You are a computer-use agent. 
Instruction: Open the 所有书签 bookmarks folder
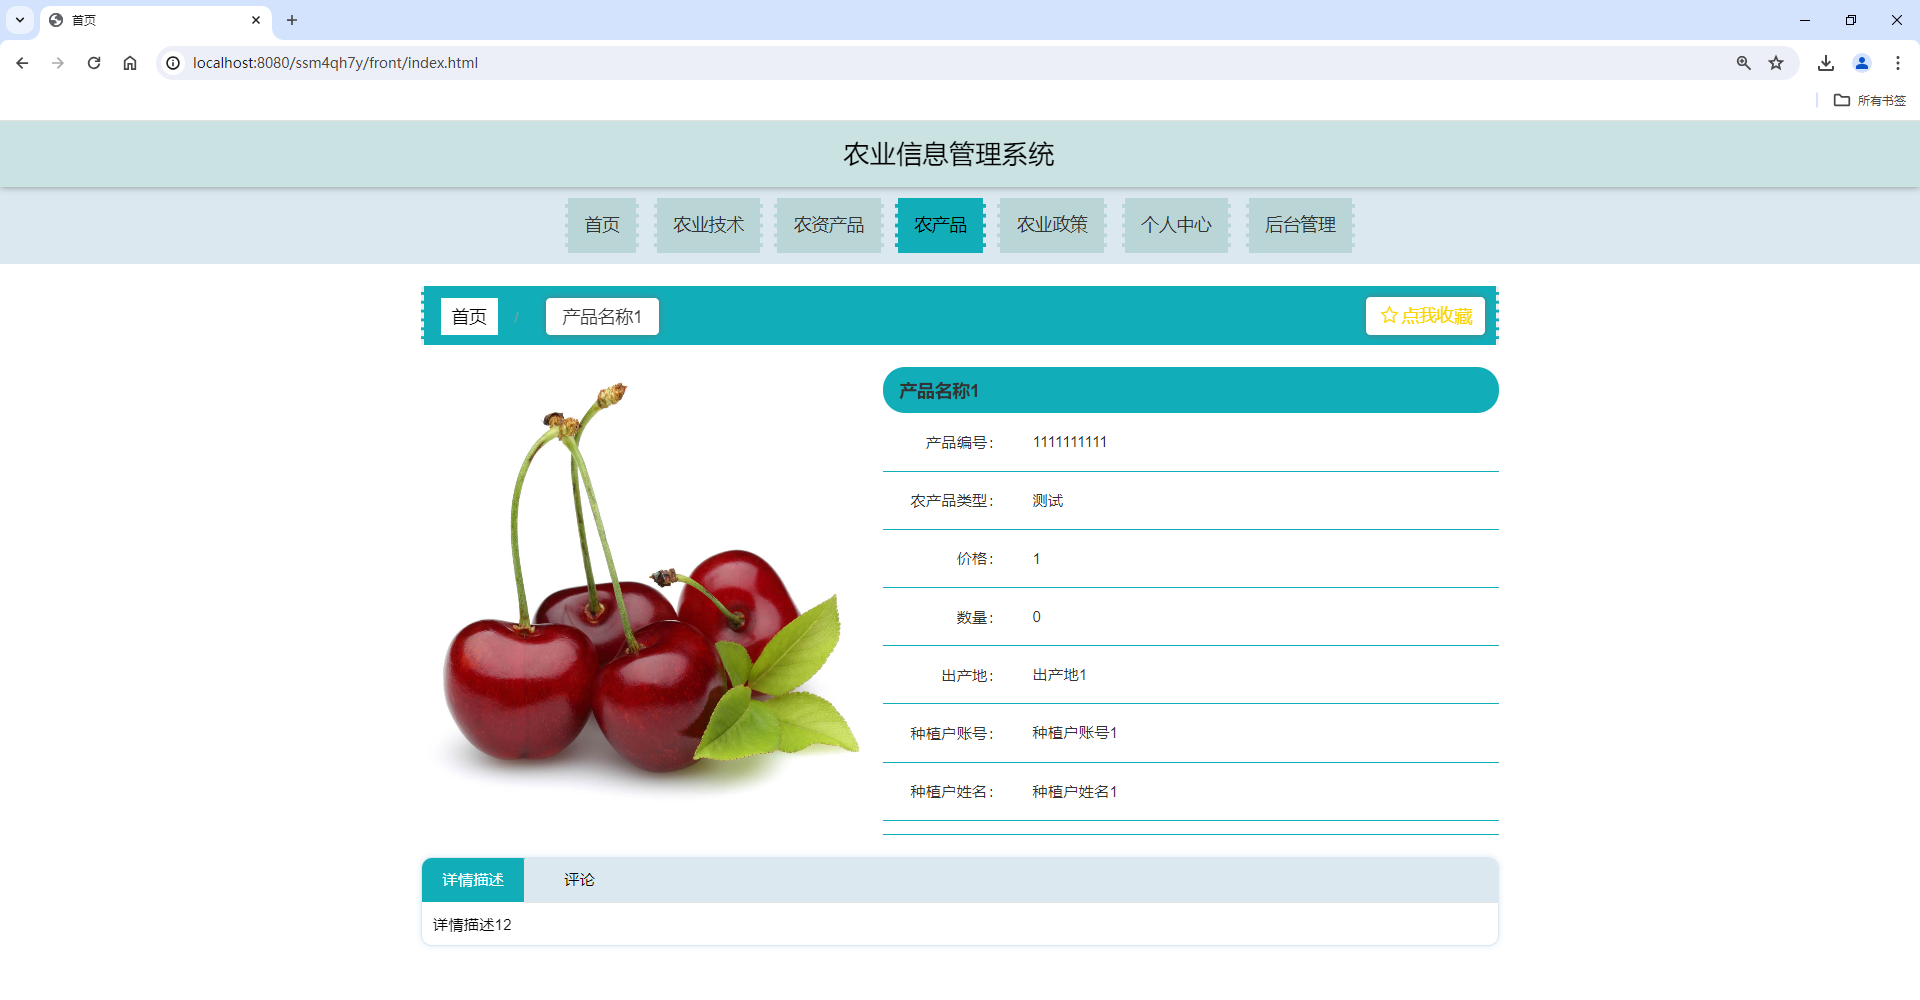pyautogui.click(x=1872, y=100)
